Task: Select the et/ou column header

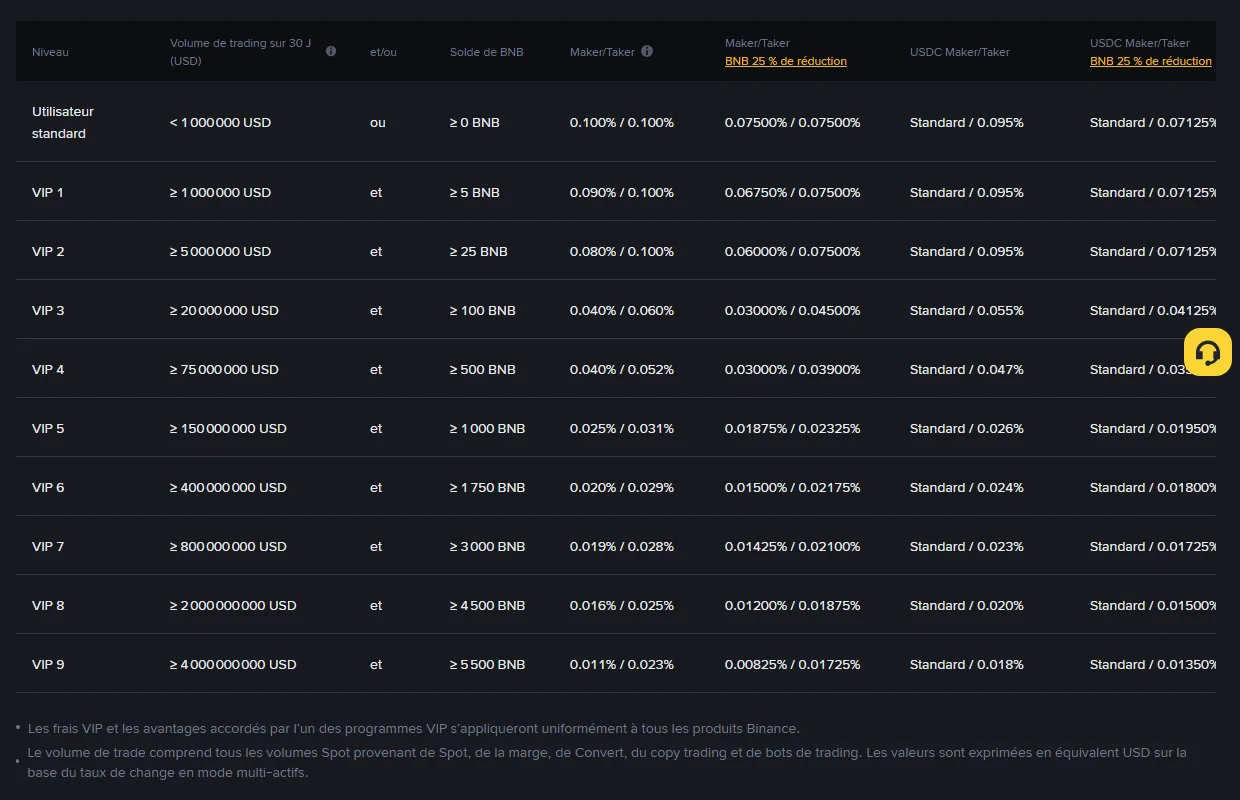Action: point(383,52)
